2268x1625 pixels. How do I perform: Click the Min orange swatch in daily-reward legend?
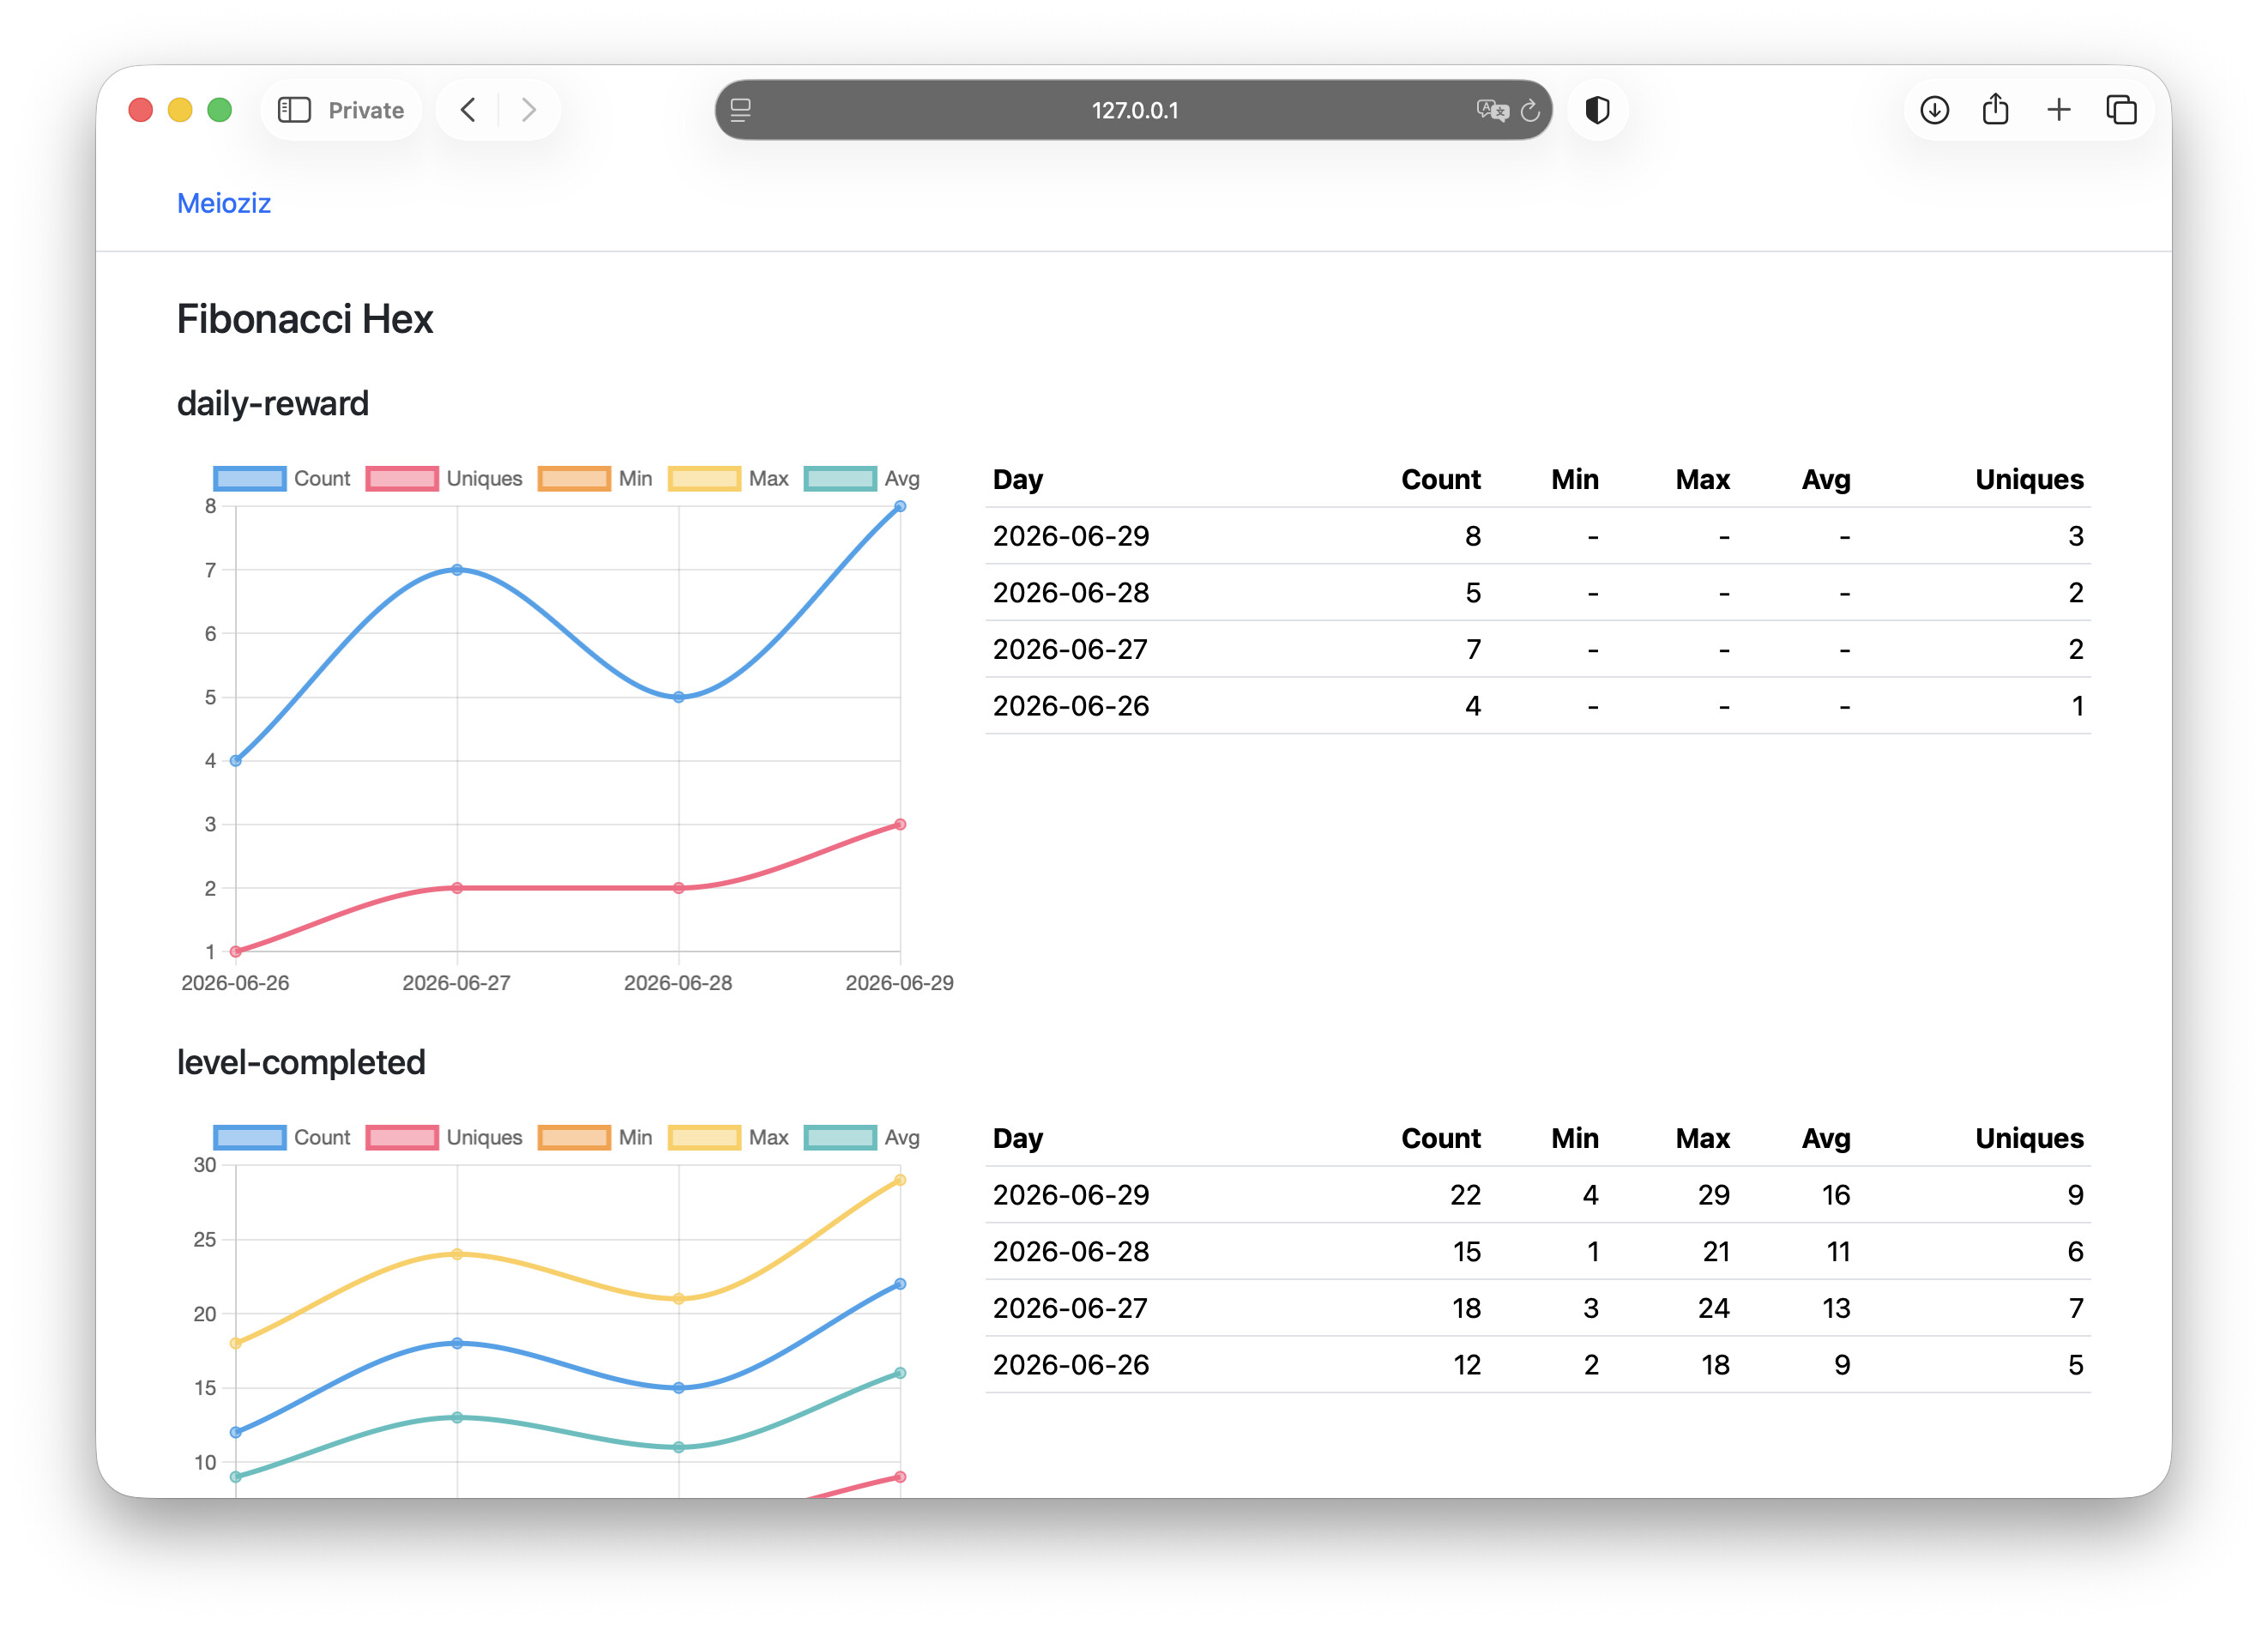click(574, 479)
